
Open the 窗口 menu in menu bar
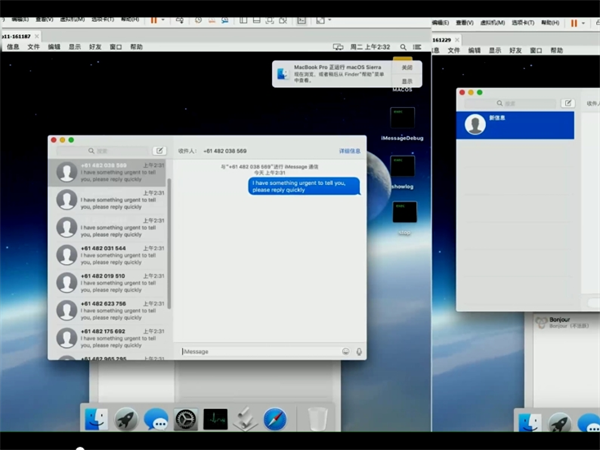click(x=116, y=47)
